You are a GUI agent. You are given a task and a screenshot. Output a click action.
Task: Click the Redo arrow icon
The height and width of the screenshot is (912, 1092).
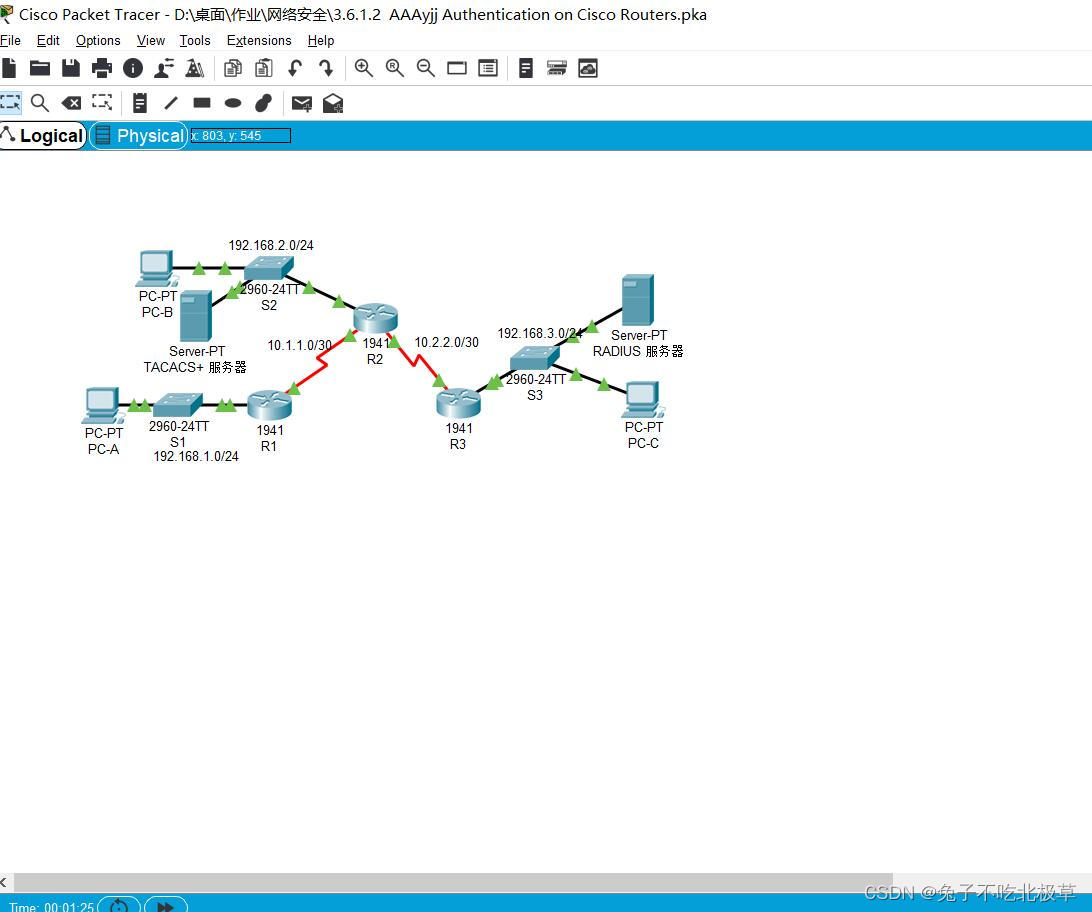click(x=326, y=68)
